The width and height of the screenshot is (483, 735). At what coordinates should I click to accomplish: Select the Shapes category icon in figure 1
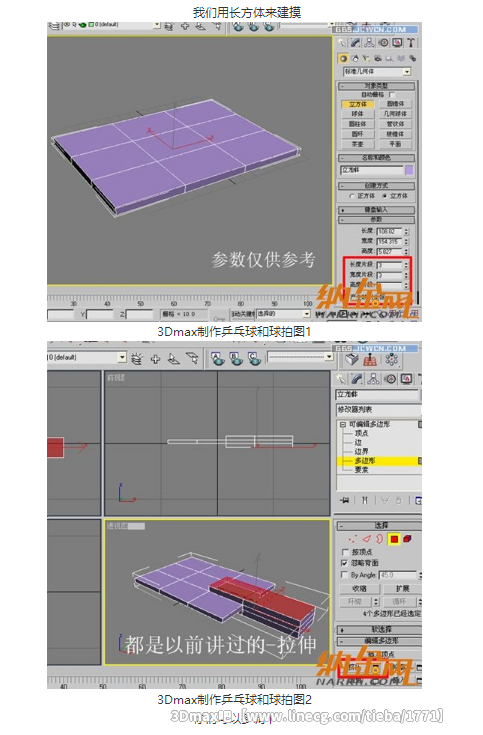point(355,59)
